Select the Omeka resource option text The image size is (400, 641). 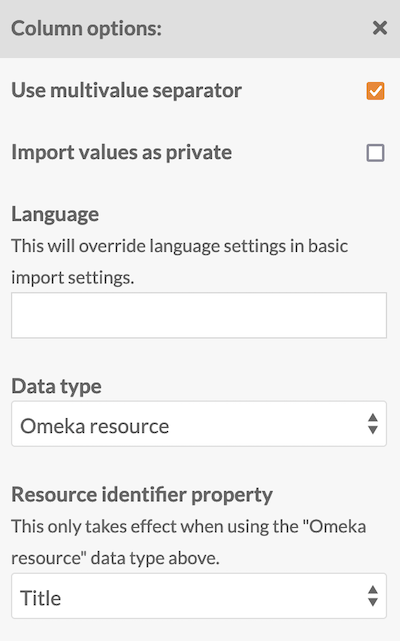94,426
